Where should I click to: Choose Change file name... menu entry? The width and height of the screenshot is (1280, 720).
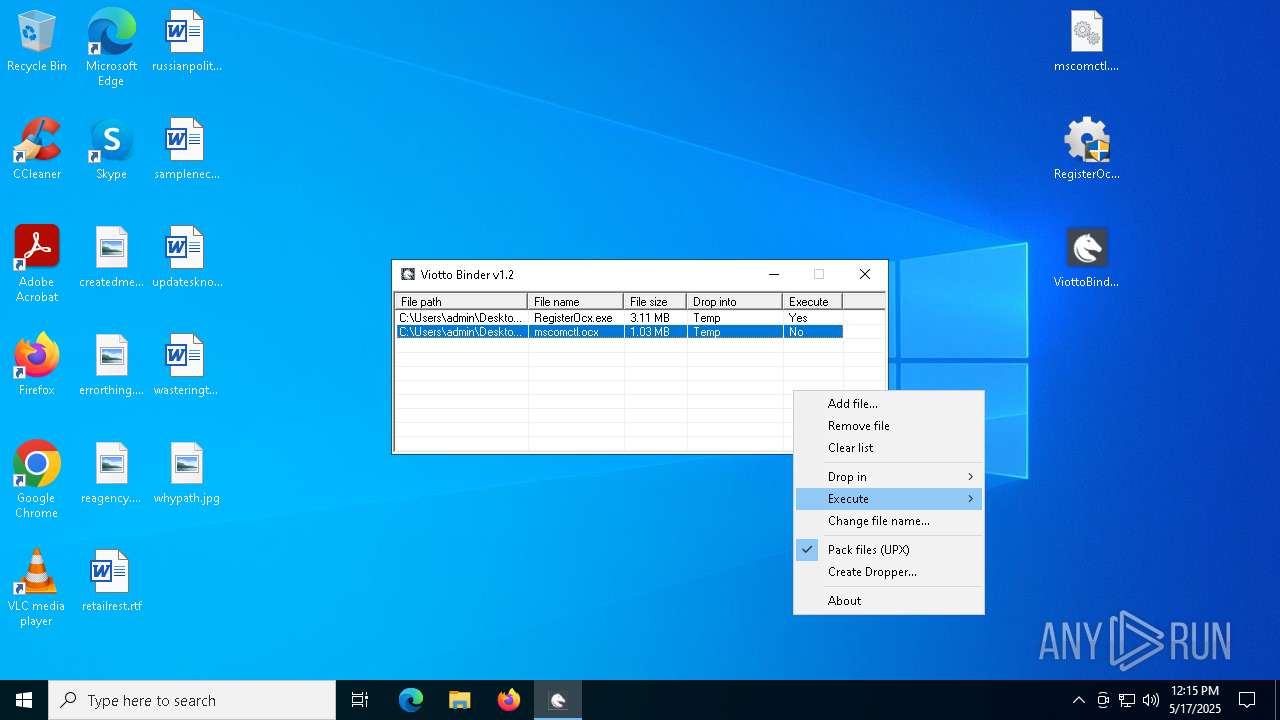889,521
